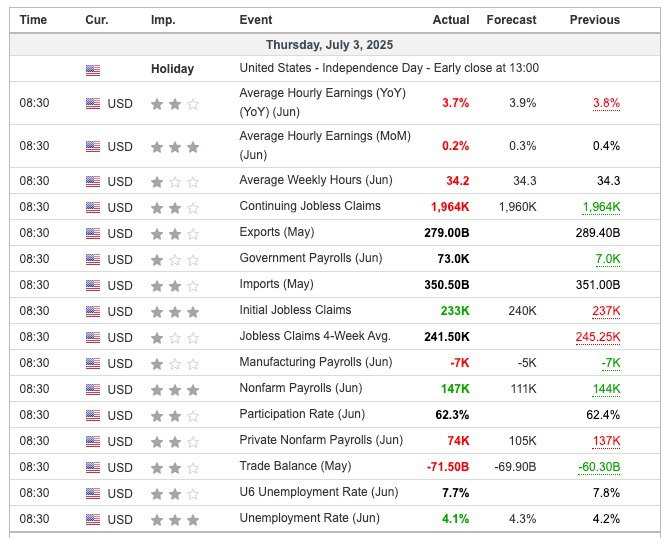Click the importance stars for Initial Jobless Claims
This screenshot has width=668, height=538.
[174, 311]
